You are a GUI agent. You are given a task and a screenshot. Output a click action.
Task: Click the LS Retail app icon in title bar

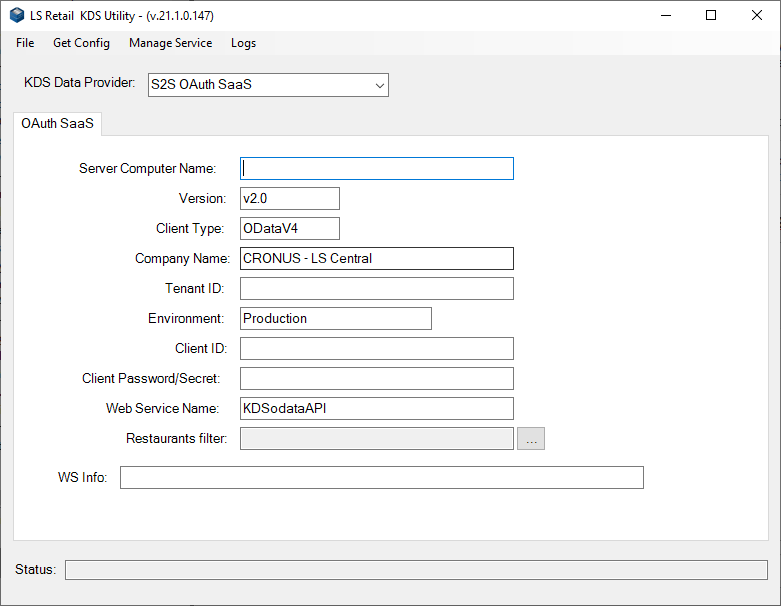17,16
